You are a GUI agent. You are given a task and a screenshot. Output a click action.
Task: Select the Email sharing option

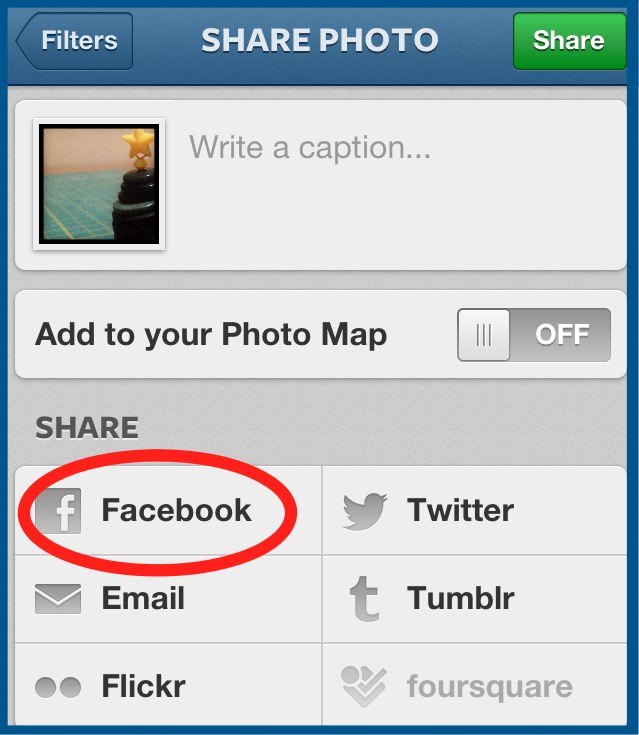[168, 599]
